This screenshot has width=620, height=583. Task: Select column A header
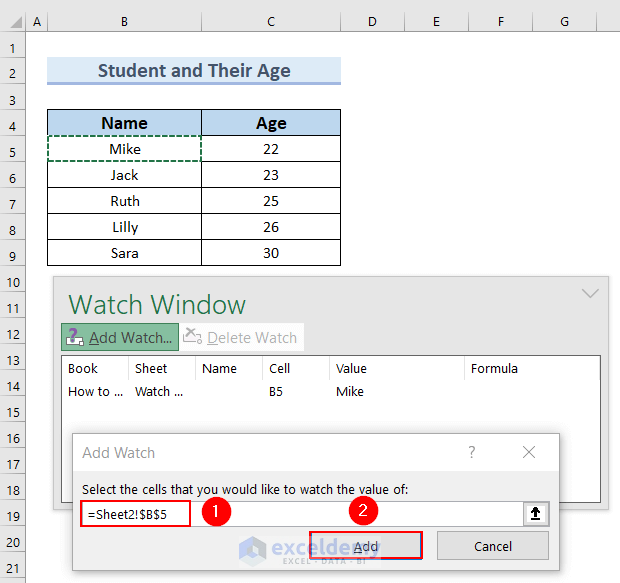tap(37, 22)
